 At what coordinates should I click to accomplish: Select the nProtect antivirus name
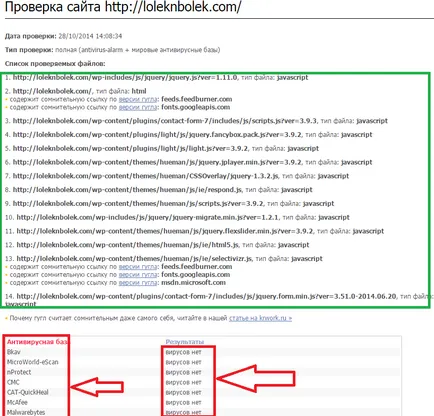19,372
